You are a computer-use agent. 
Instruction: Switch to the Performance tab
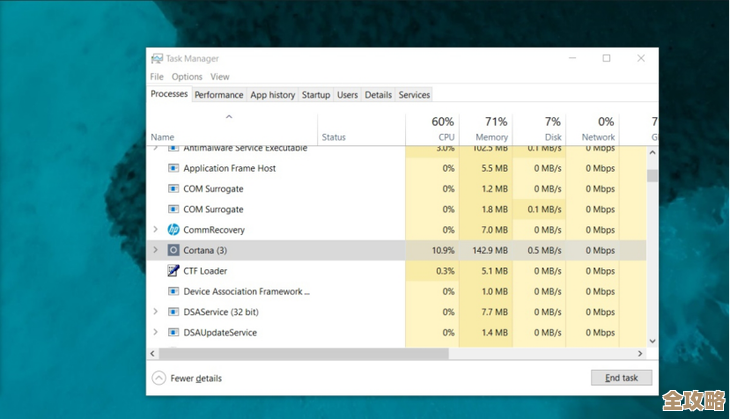(x=218, y=95)
